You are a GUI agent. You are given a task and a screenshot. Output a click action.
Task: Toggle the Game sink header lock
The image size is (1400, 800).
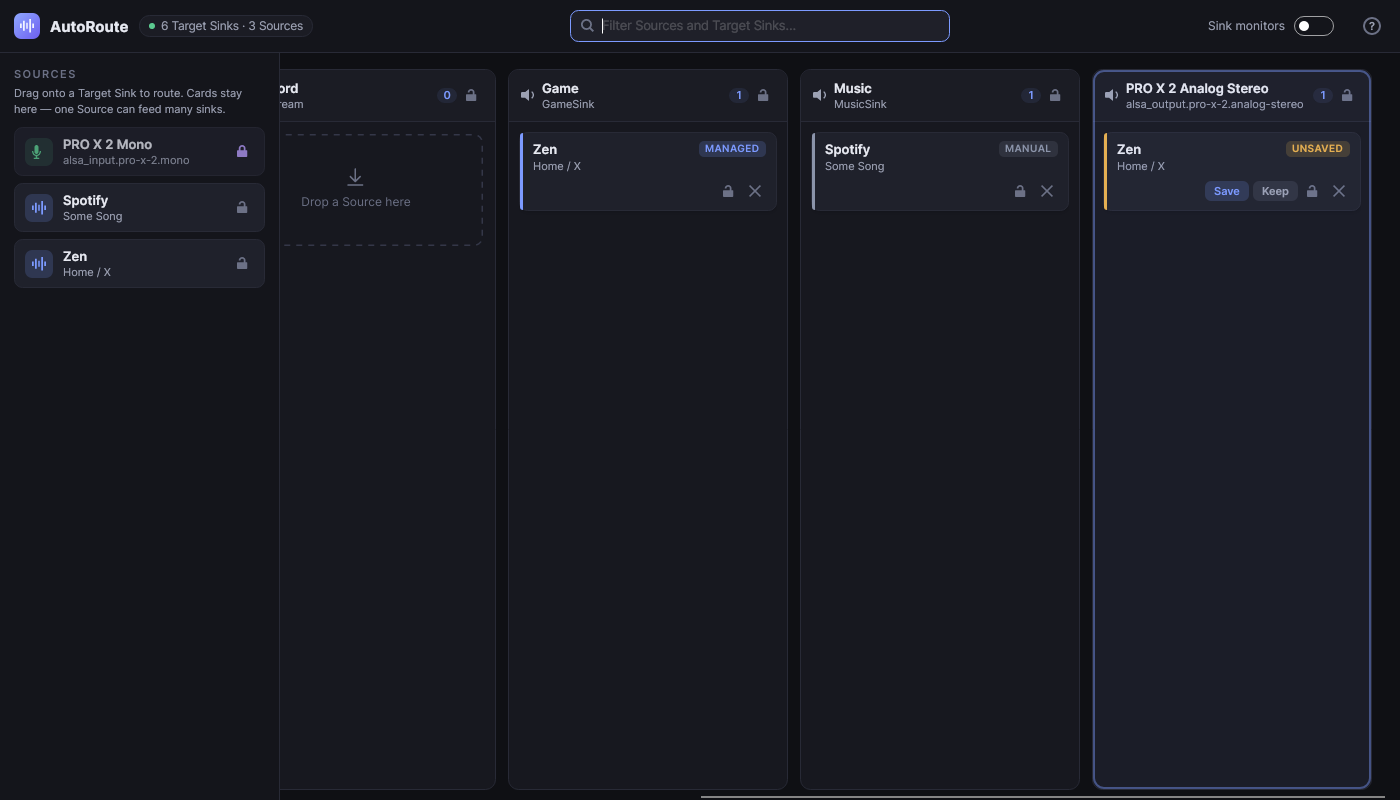click(x=763, y=96)
